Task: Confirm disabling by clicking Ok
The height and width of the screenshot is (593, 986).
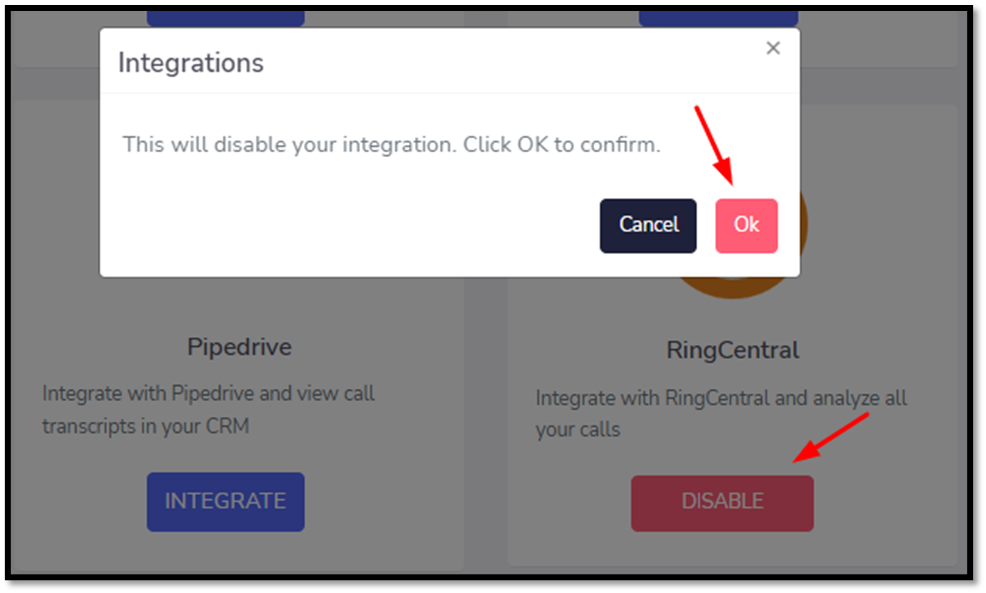Action: (x=746, y=226)
